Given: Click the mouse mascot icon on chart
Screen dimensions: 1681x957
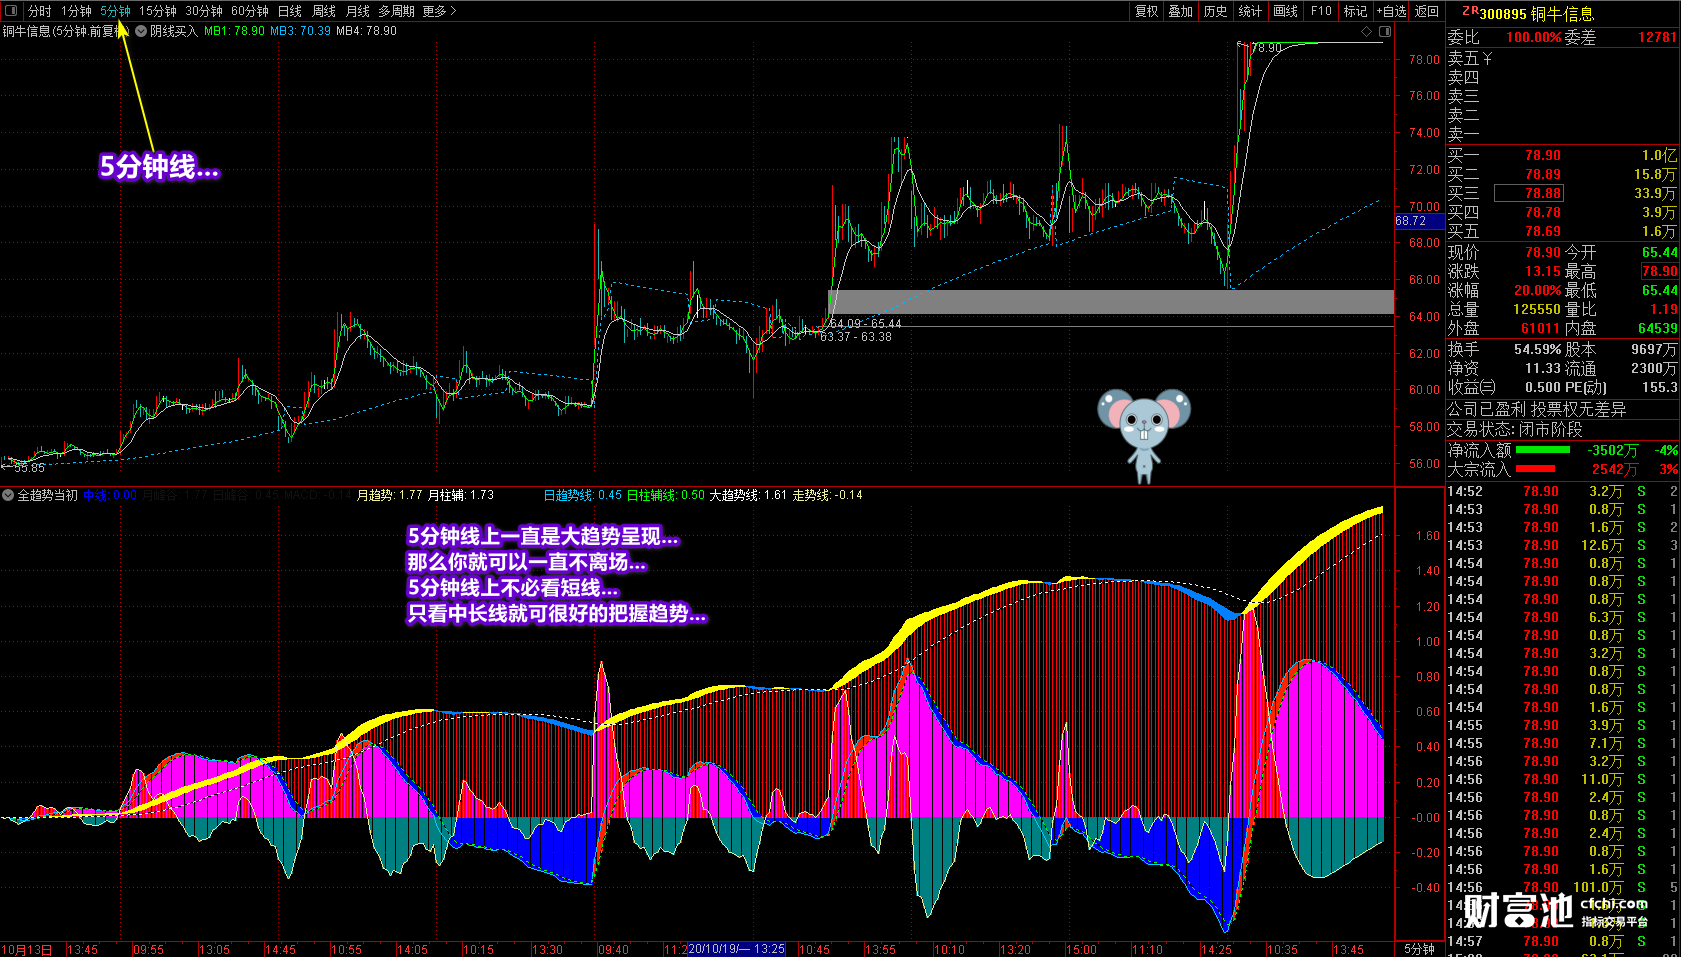Looking at the screenshot, I should pos(1144,435).
